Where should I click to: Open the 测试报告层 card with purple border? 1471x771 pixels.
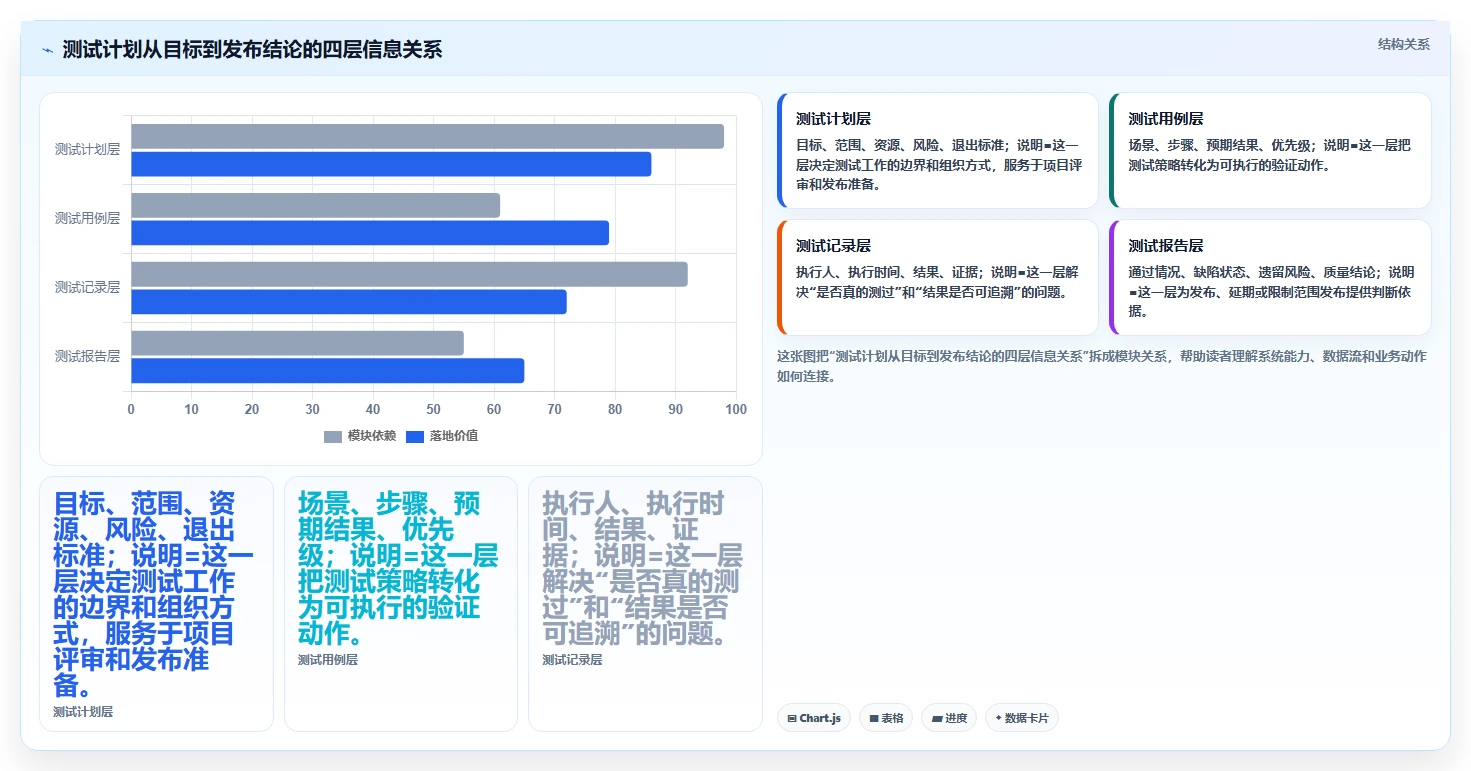[1270, 278]
